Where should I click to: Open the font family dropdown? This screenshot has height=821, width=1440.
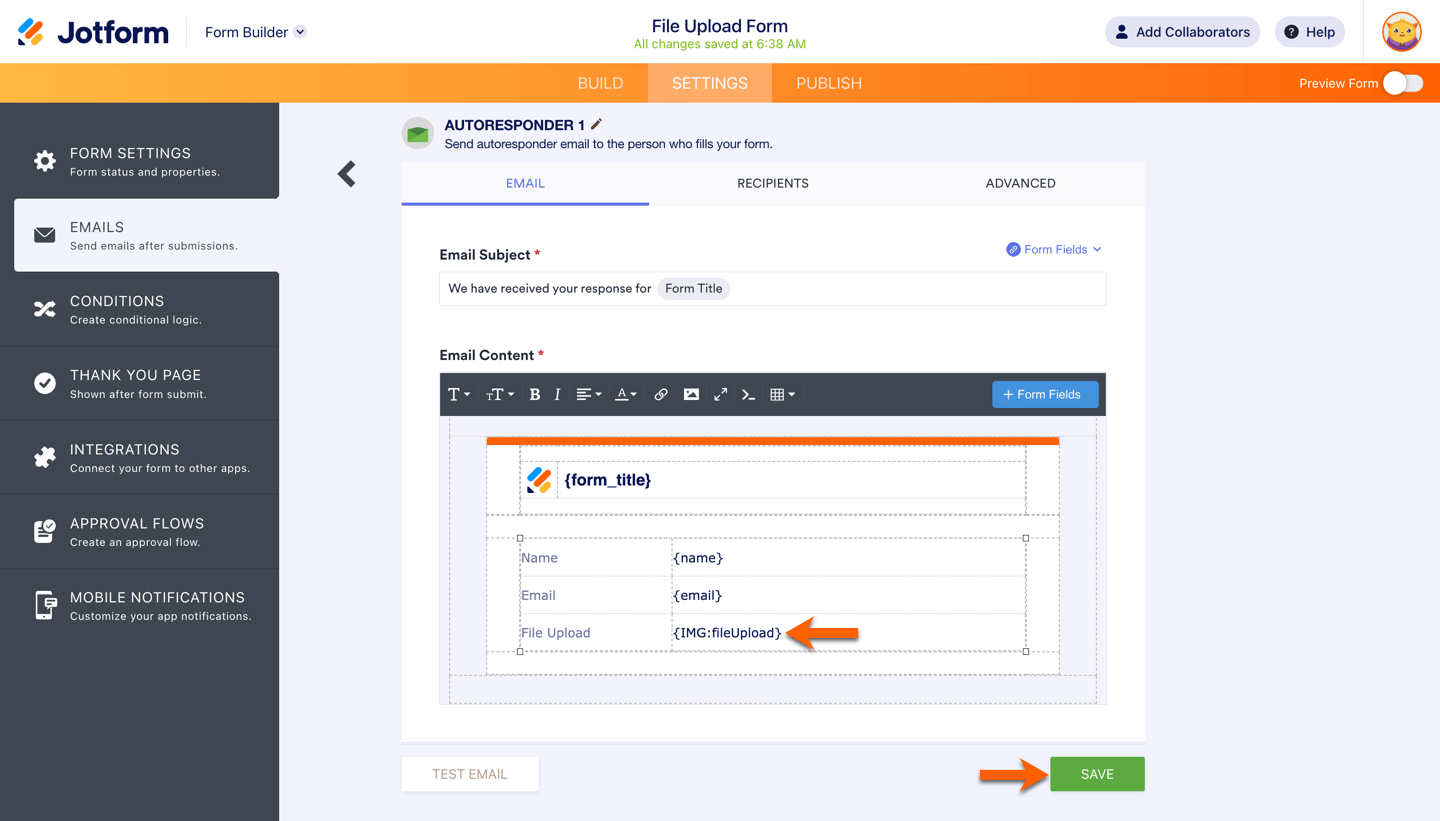pyautogui.click(x=459, y=394)
